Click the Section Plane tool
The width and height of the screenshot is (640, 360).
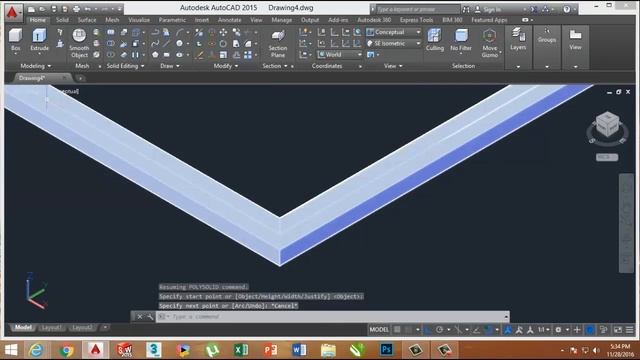pyautogui.click(x=278, y=44)
